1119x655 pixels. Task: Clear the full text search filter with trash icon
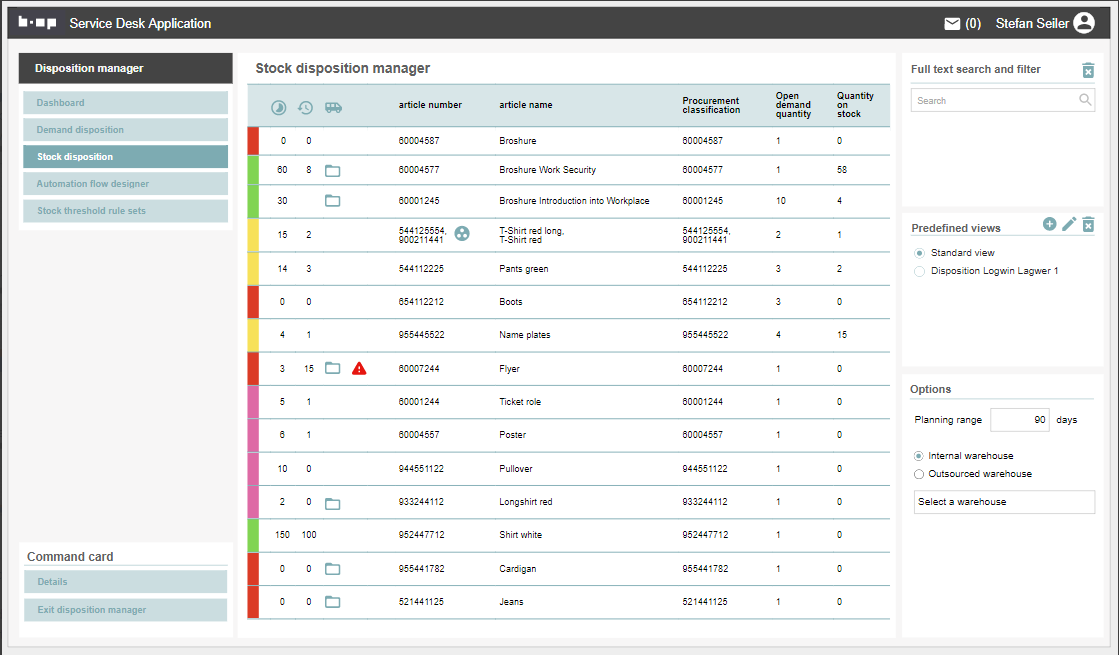(x=1088, y=70)
